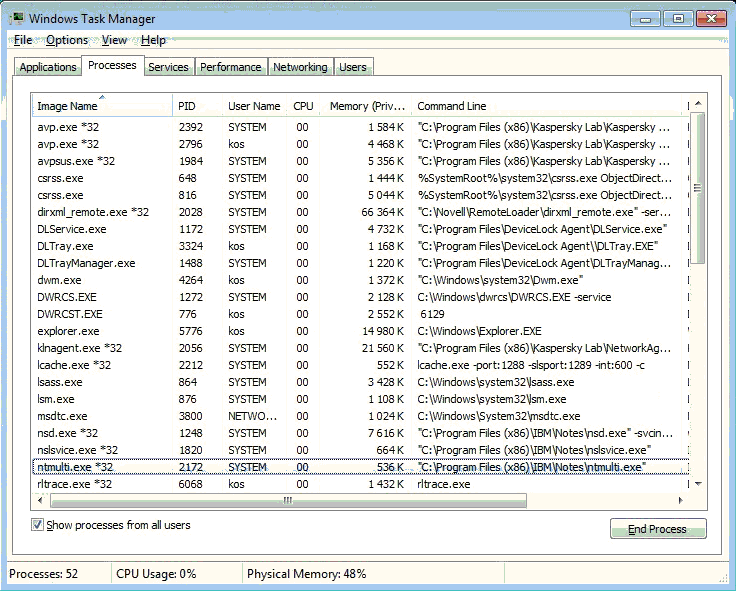This screenshot has height=591, width=736.
Task: Maximize the Task Manager window
Action: click(x=679, y=18)
